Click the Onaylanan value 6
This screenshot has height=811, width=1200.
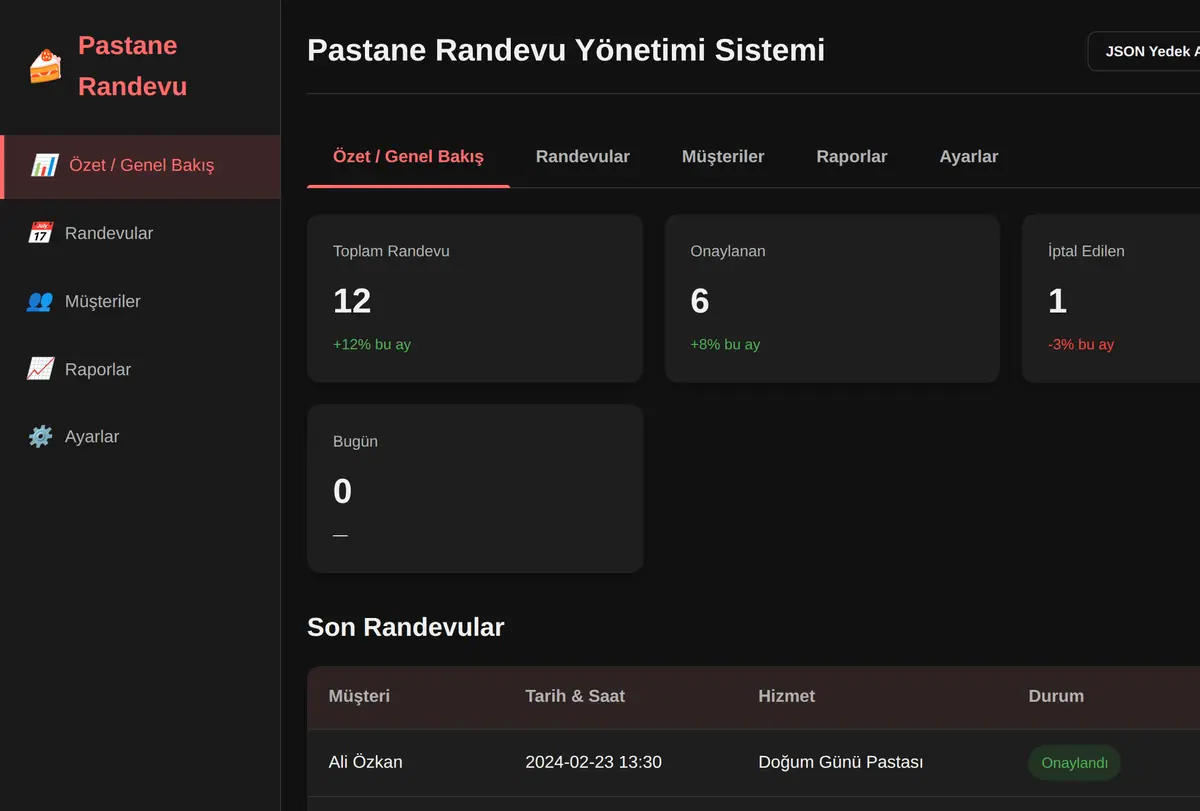click(x=700, y=301)
